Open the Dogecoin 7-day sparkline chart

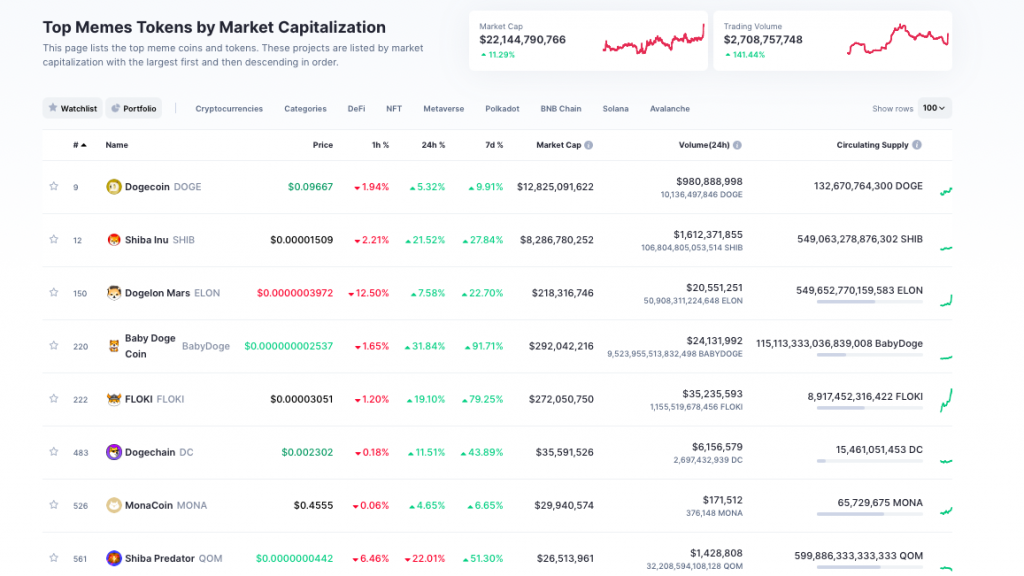pos(946,191)
